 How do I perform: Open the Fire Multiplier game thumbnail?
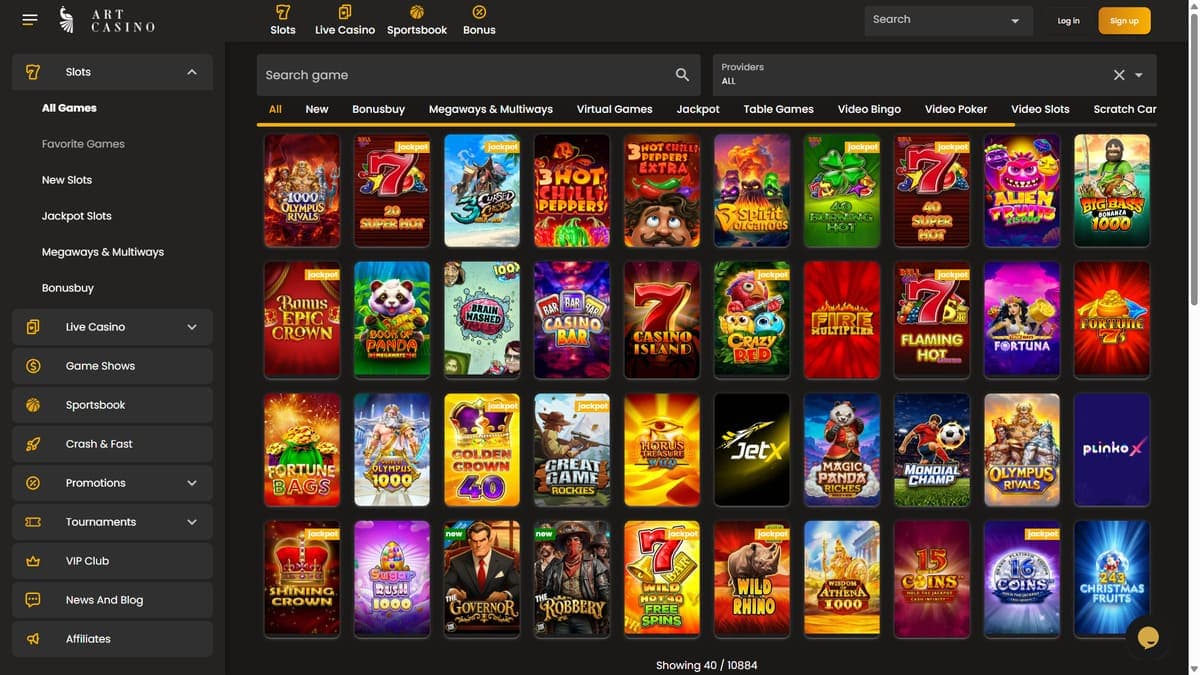coord(842,320)
